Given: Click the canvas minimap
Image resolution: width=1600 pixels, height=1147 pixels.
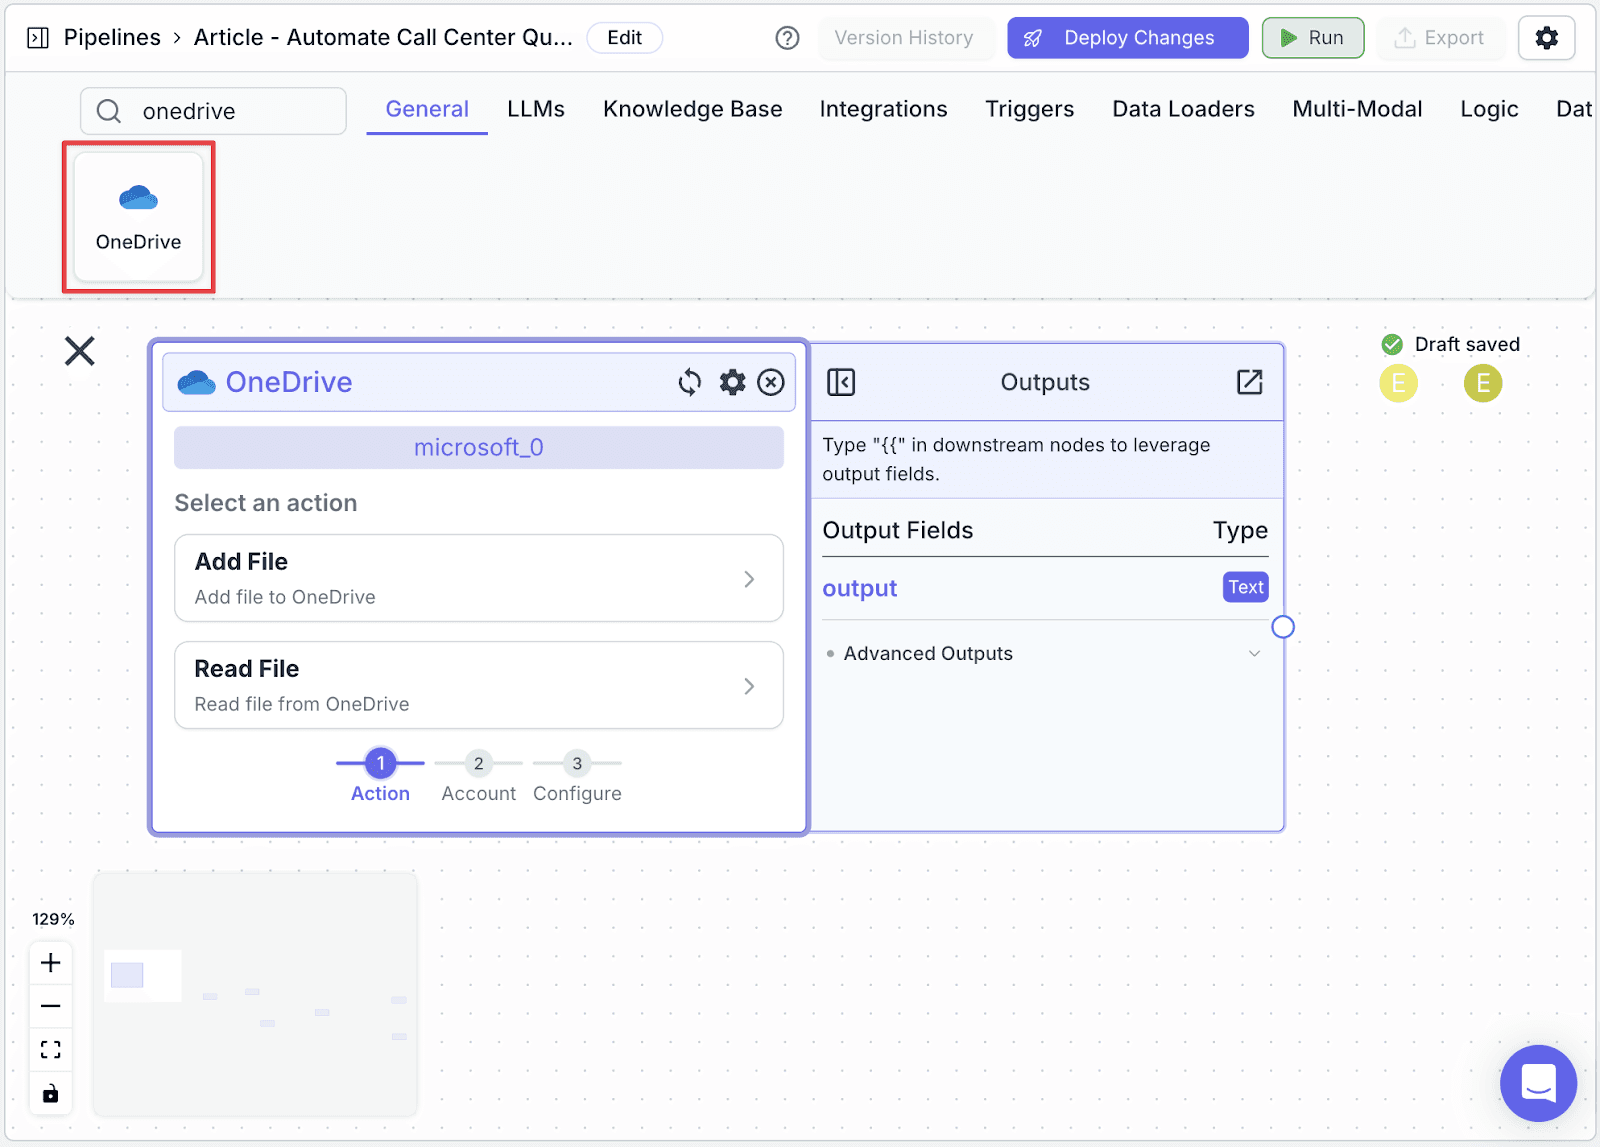Looking at the screenshot, I should click(255, 994).
